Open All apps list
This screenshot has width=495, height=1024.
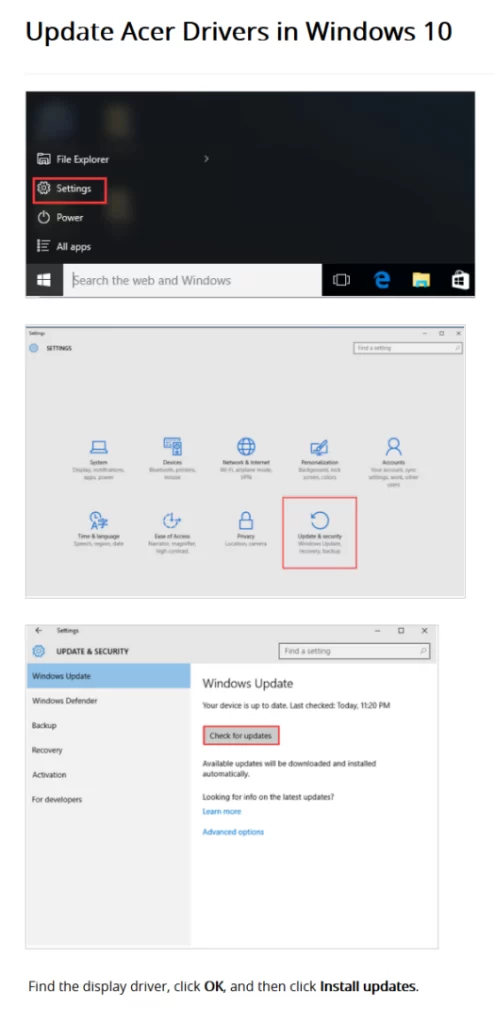pos(64,247)
